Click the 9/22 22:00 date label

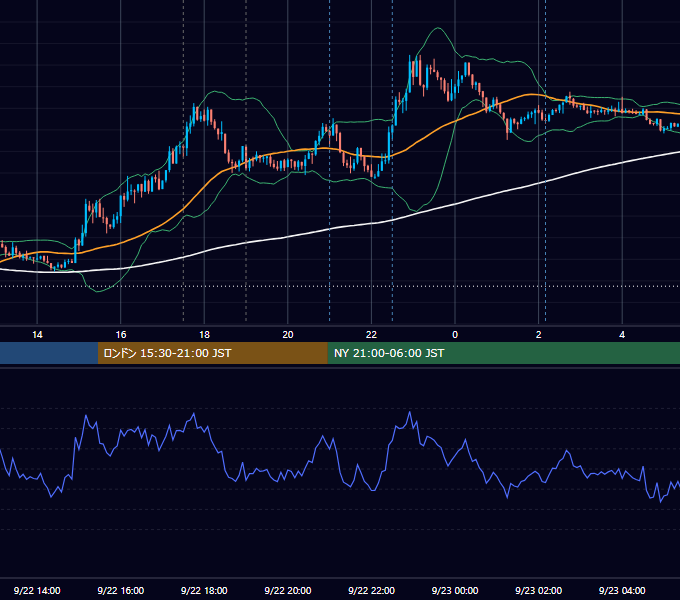click(371, 590)
